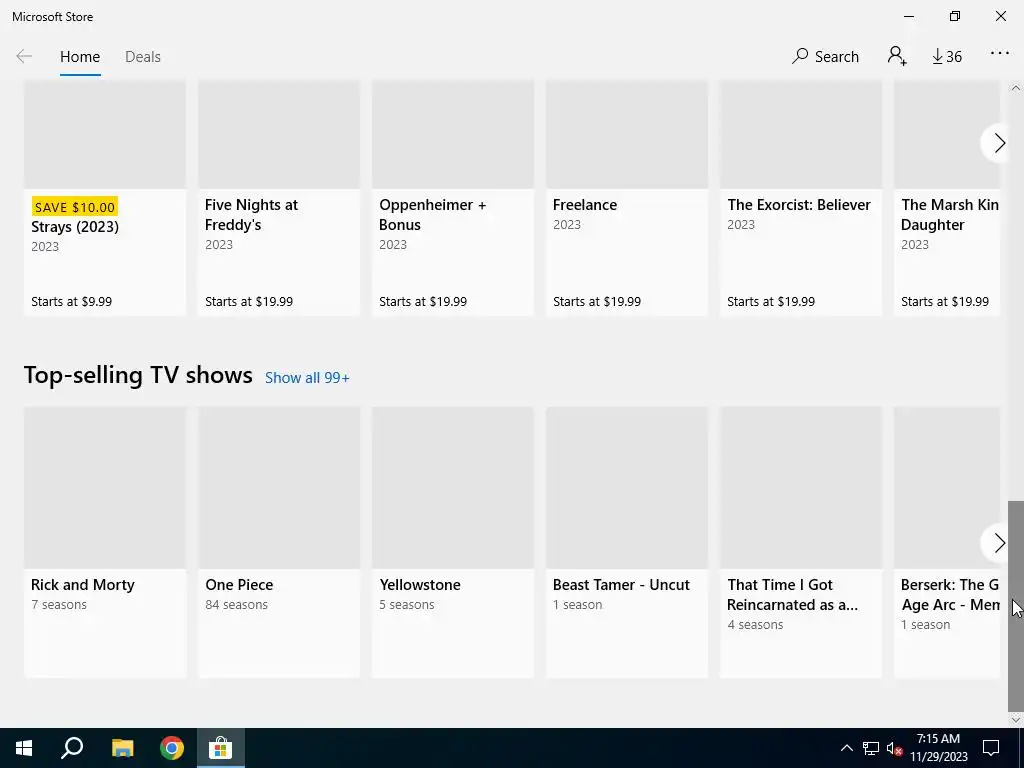This screenshot has height=768, width=1024.
Task: Advance movies row with right chevron
Action: (x=999, y=143)
